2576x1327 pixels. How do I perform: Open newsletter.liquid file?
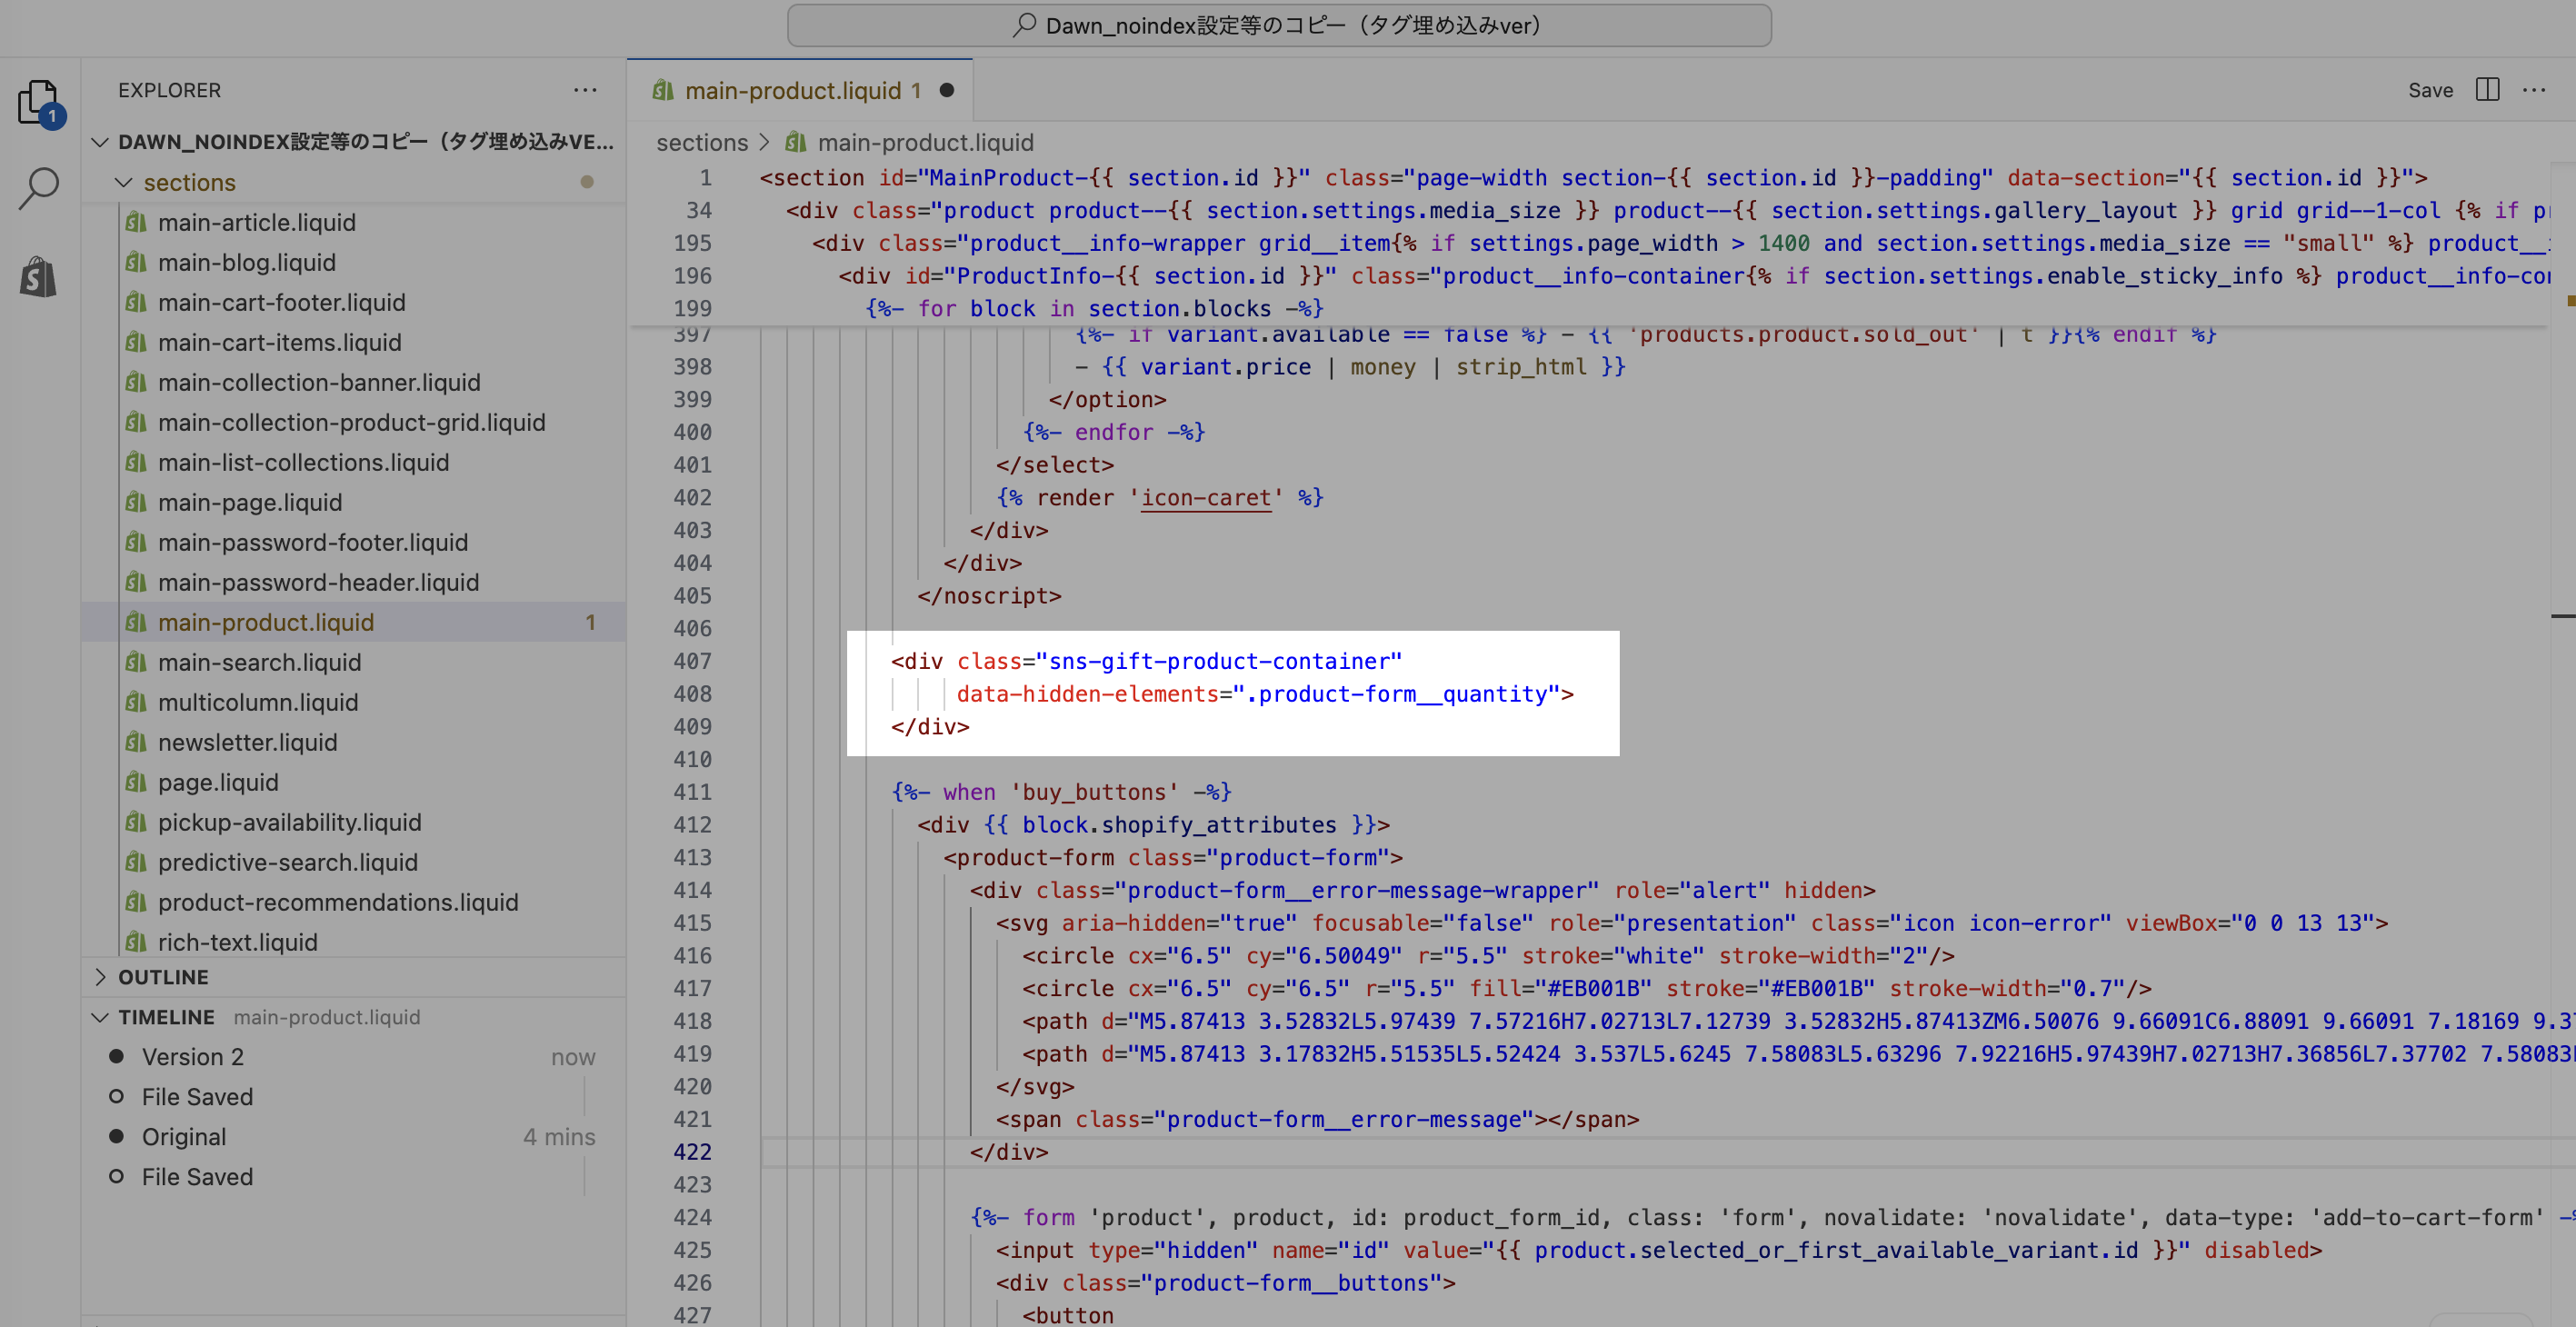click(248, 742)
